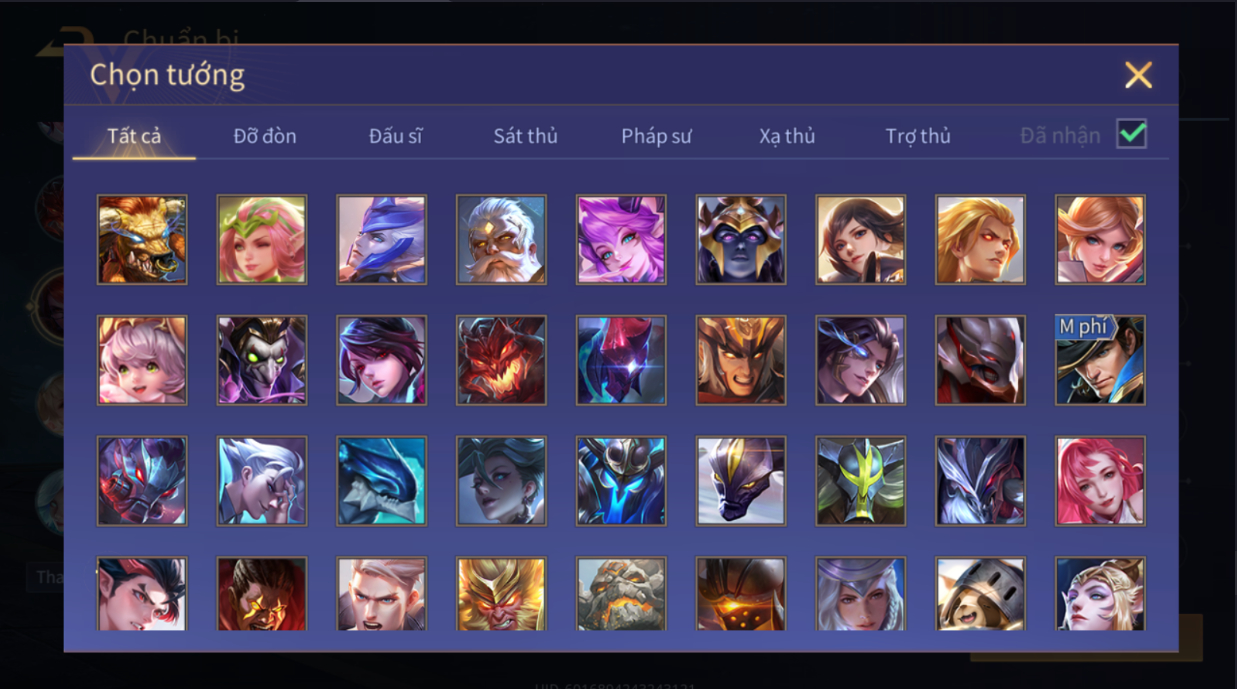Select purple-haired girl with teal eyes
This screenshot has width=1237, height=689.
coord(621,240)
